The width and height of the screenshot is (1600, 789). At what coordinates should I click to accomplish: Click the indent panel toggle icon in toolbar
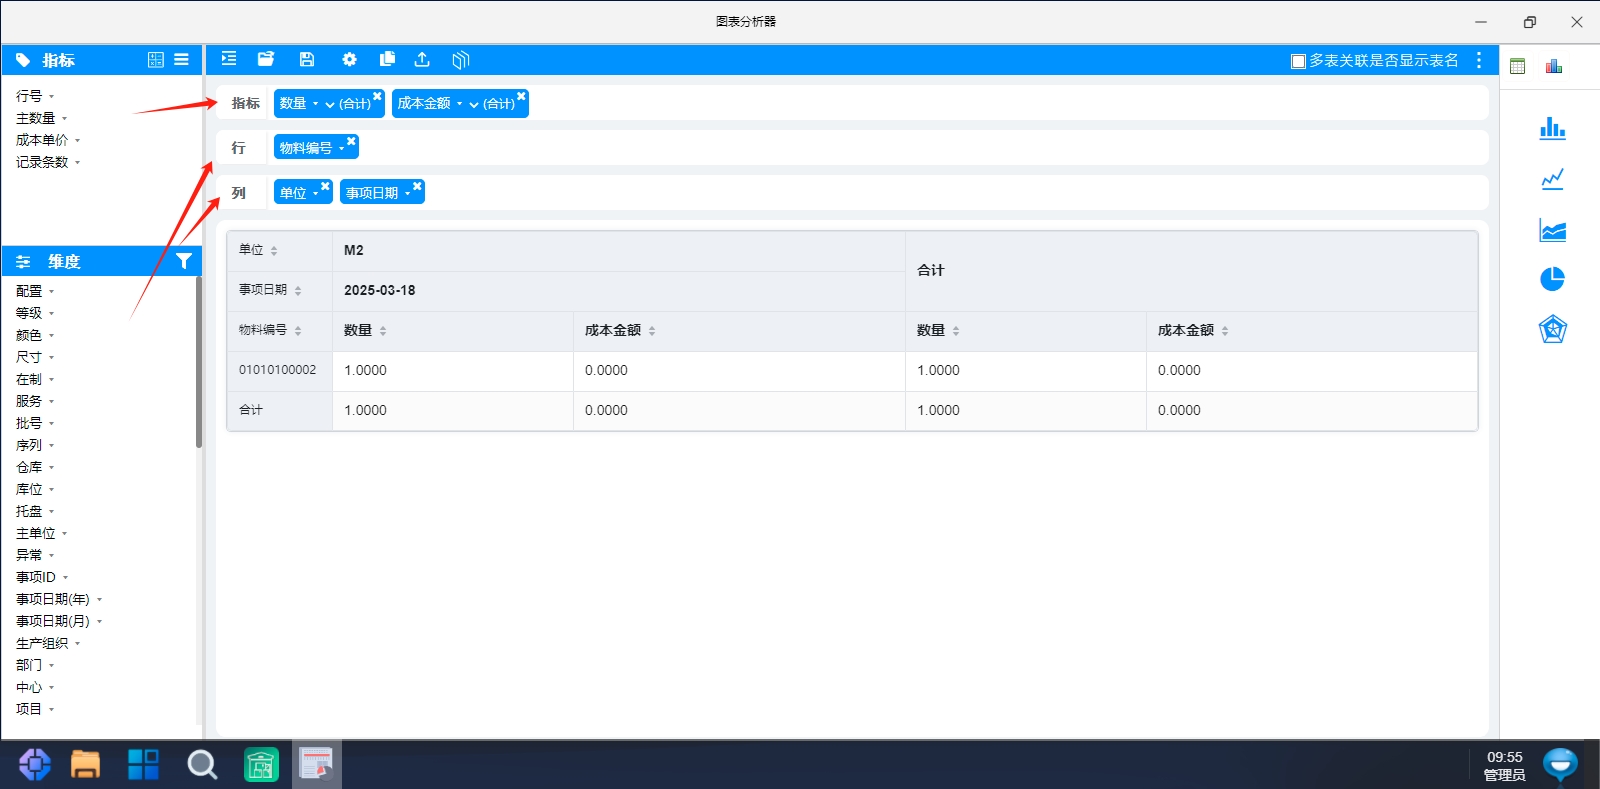coord(229,59)
